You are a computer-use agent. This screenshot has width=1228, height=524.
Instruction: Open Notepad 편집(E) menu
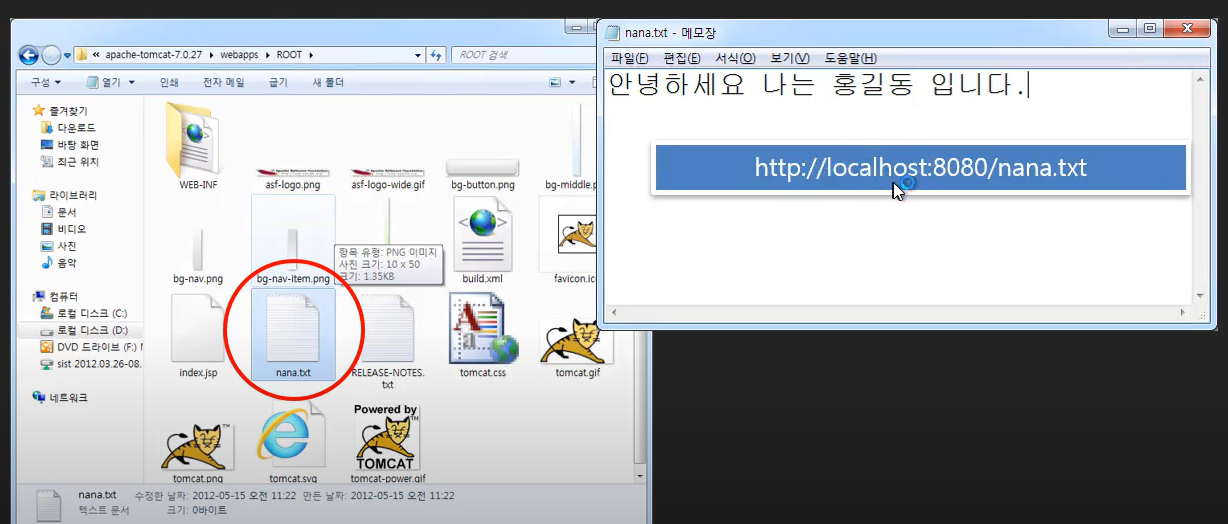pos(682,59)
